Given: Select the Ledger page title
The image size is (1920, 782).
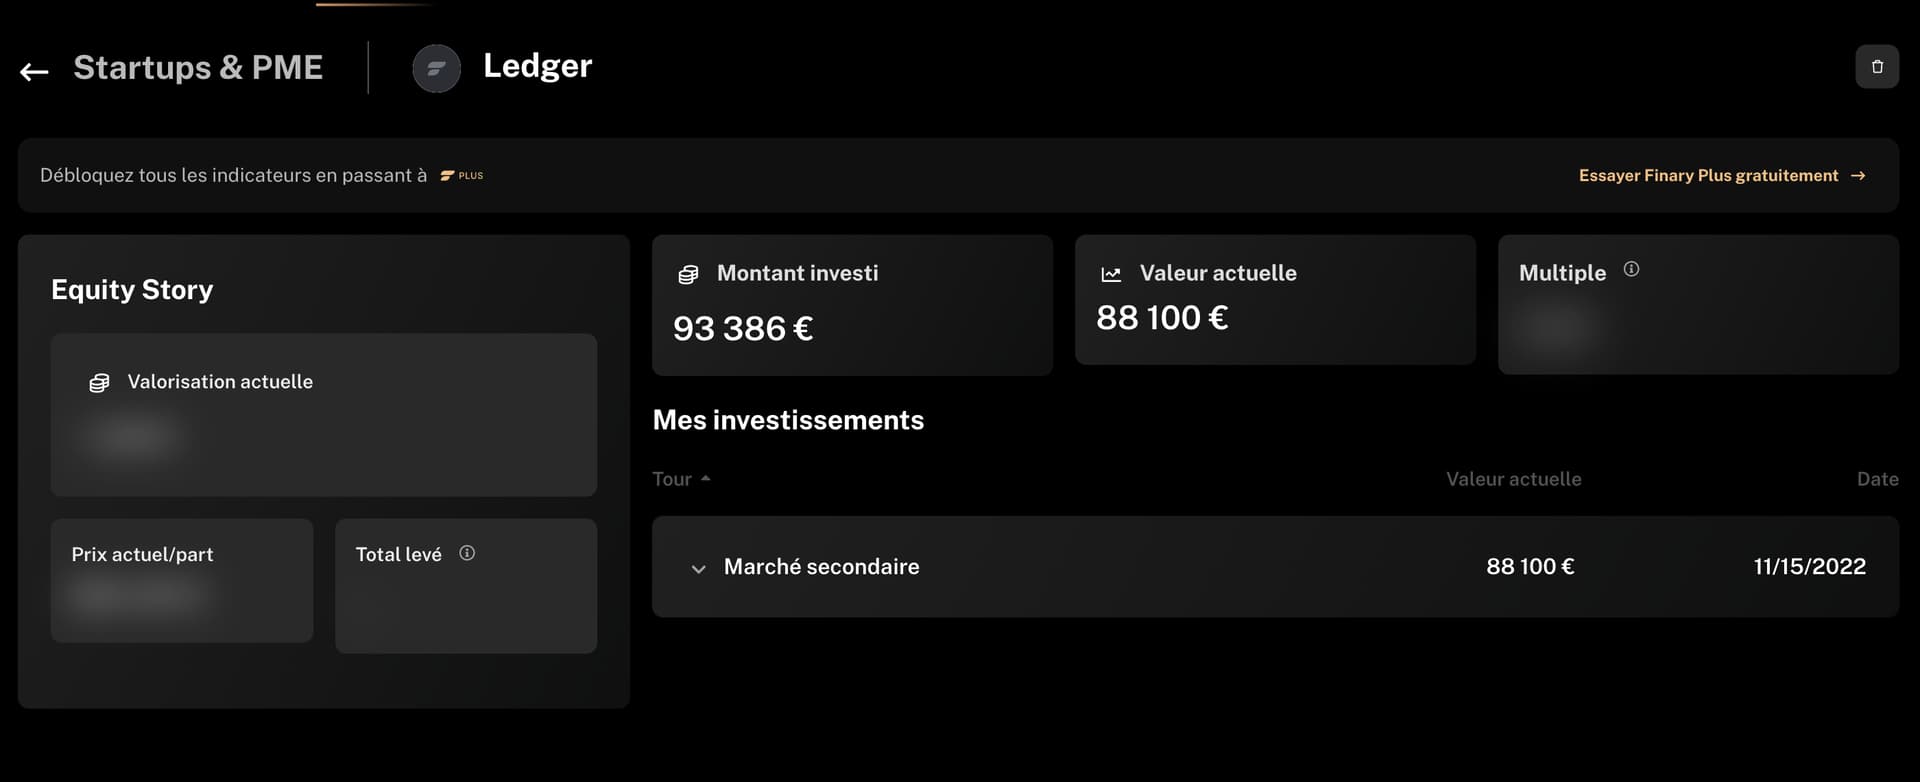Looking at the screenshot, I should tap(537, 66).
